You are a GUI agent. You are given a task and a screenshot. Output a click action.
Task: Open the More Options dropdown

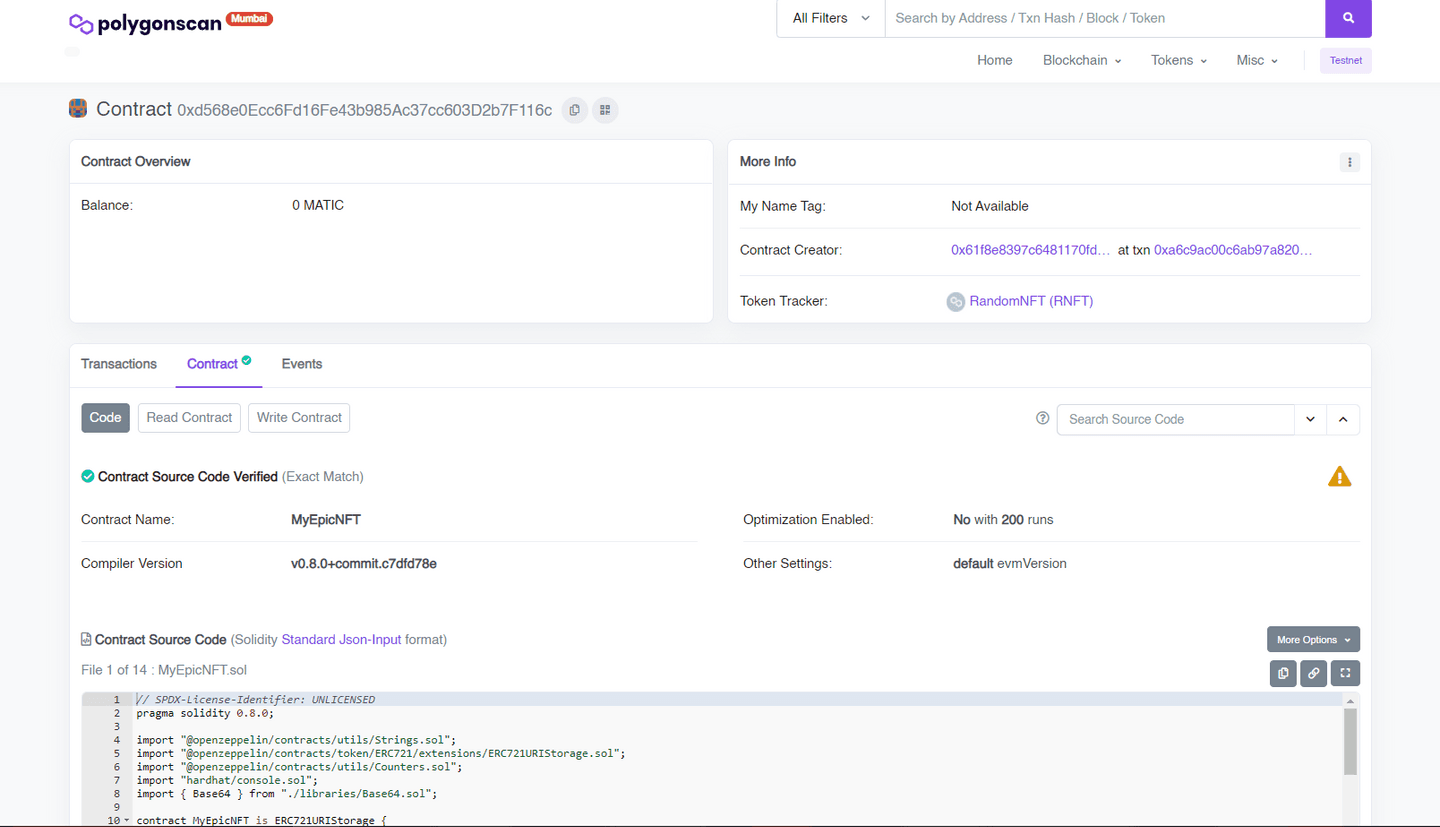pos(1313,640)
